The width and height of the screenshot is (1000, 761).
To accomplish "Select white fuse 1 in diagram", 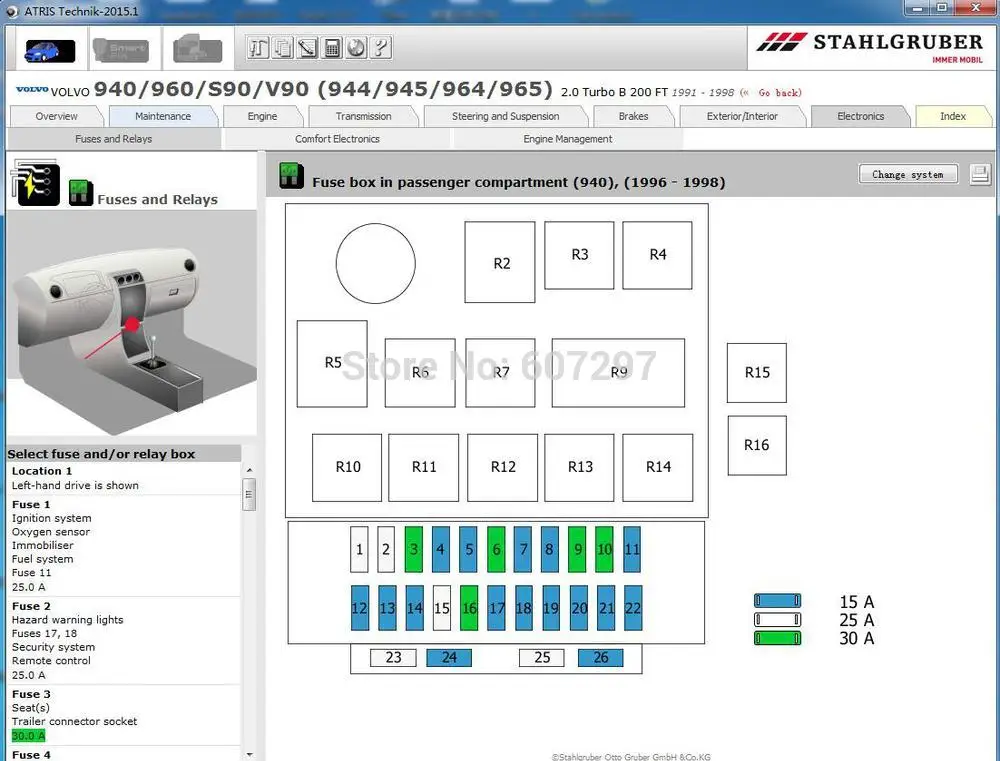I will 359,549.
